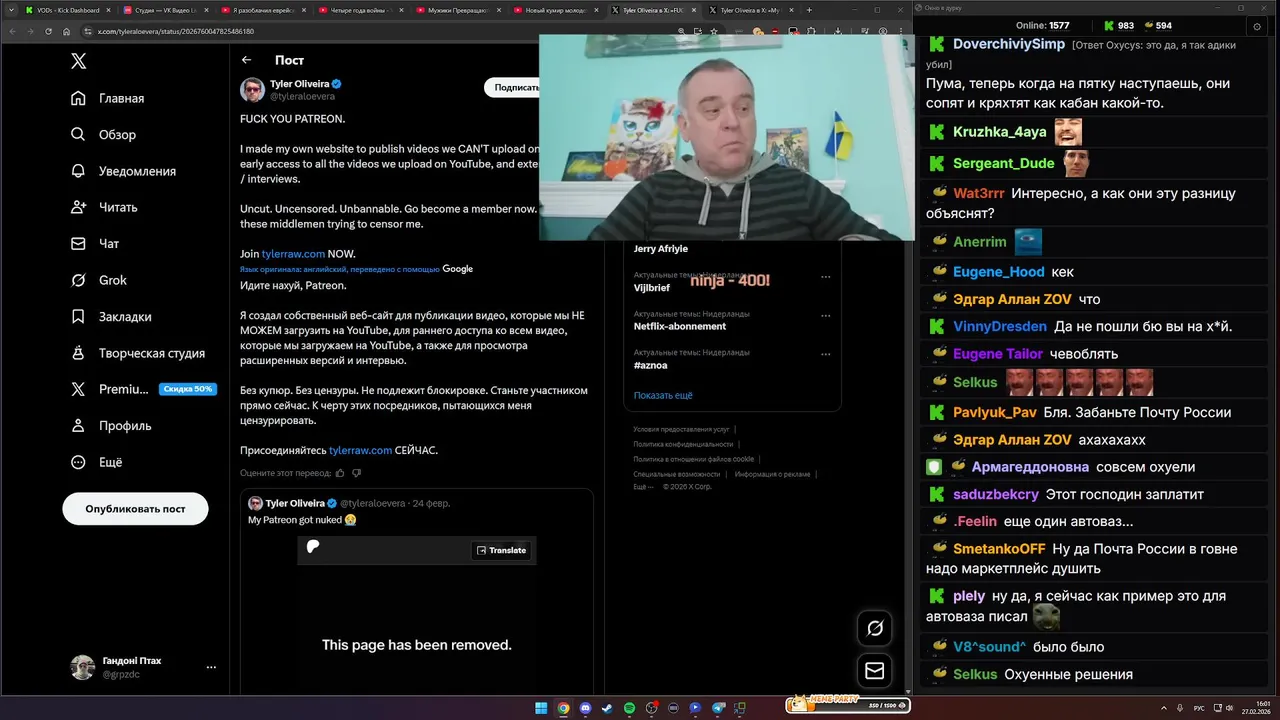Click Показать ещё in trends
The width and height of the screenshot is (1280, 720).
tap(662, 395)
